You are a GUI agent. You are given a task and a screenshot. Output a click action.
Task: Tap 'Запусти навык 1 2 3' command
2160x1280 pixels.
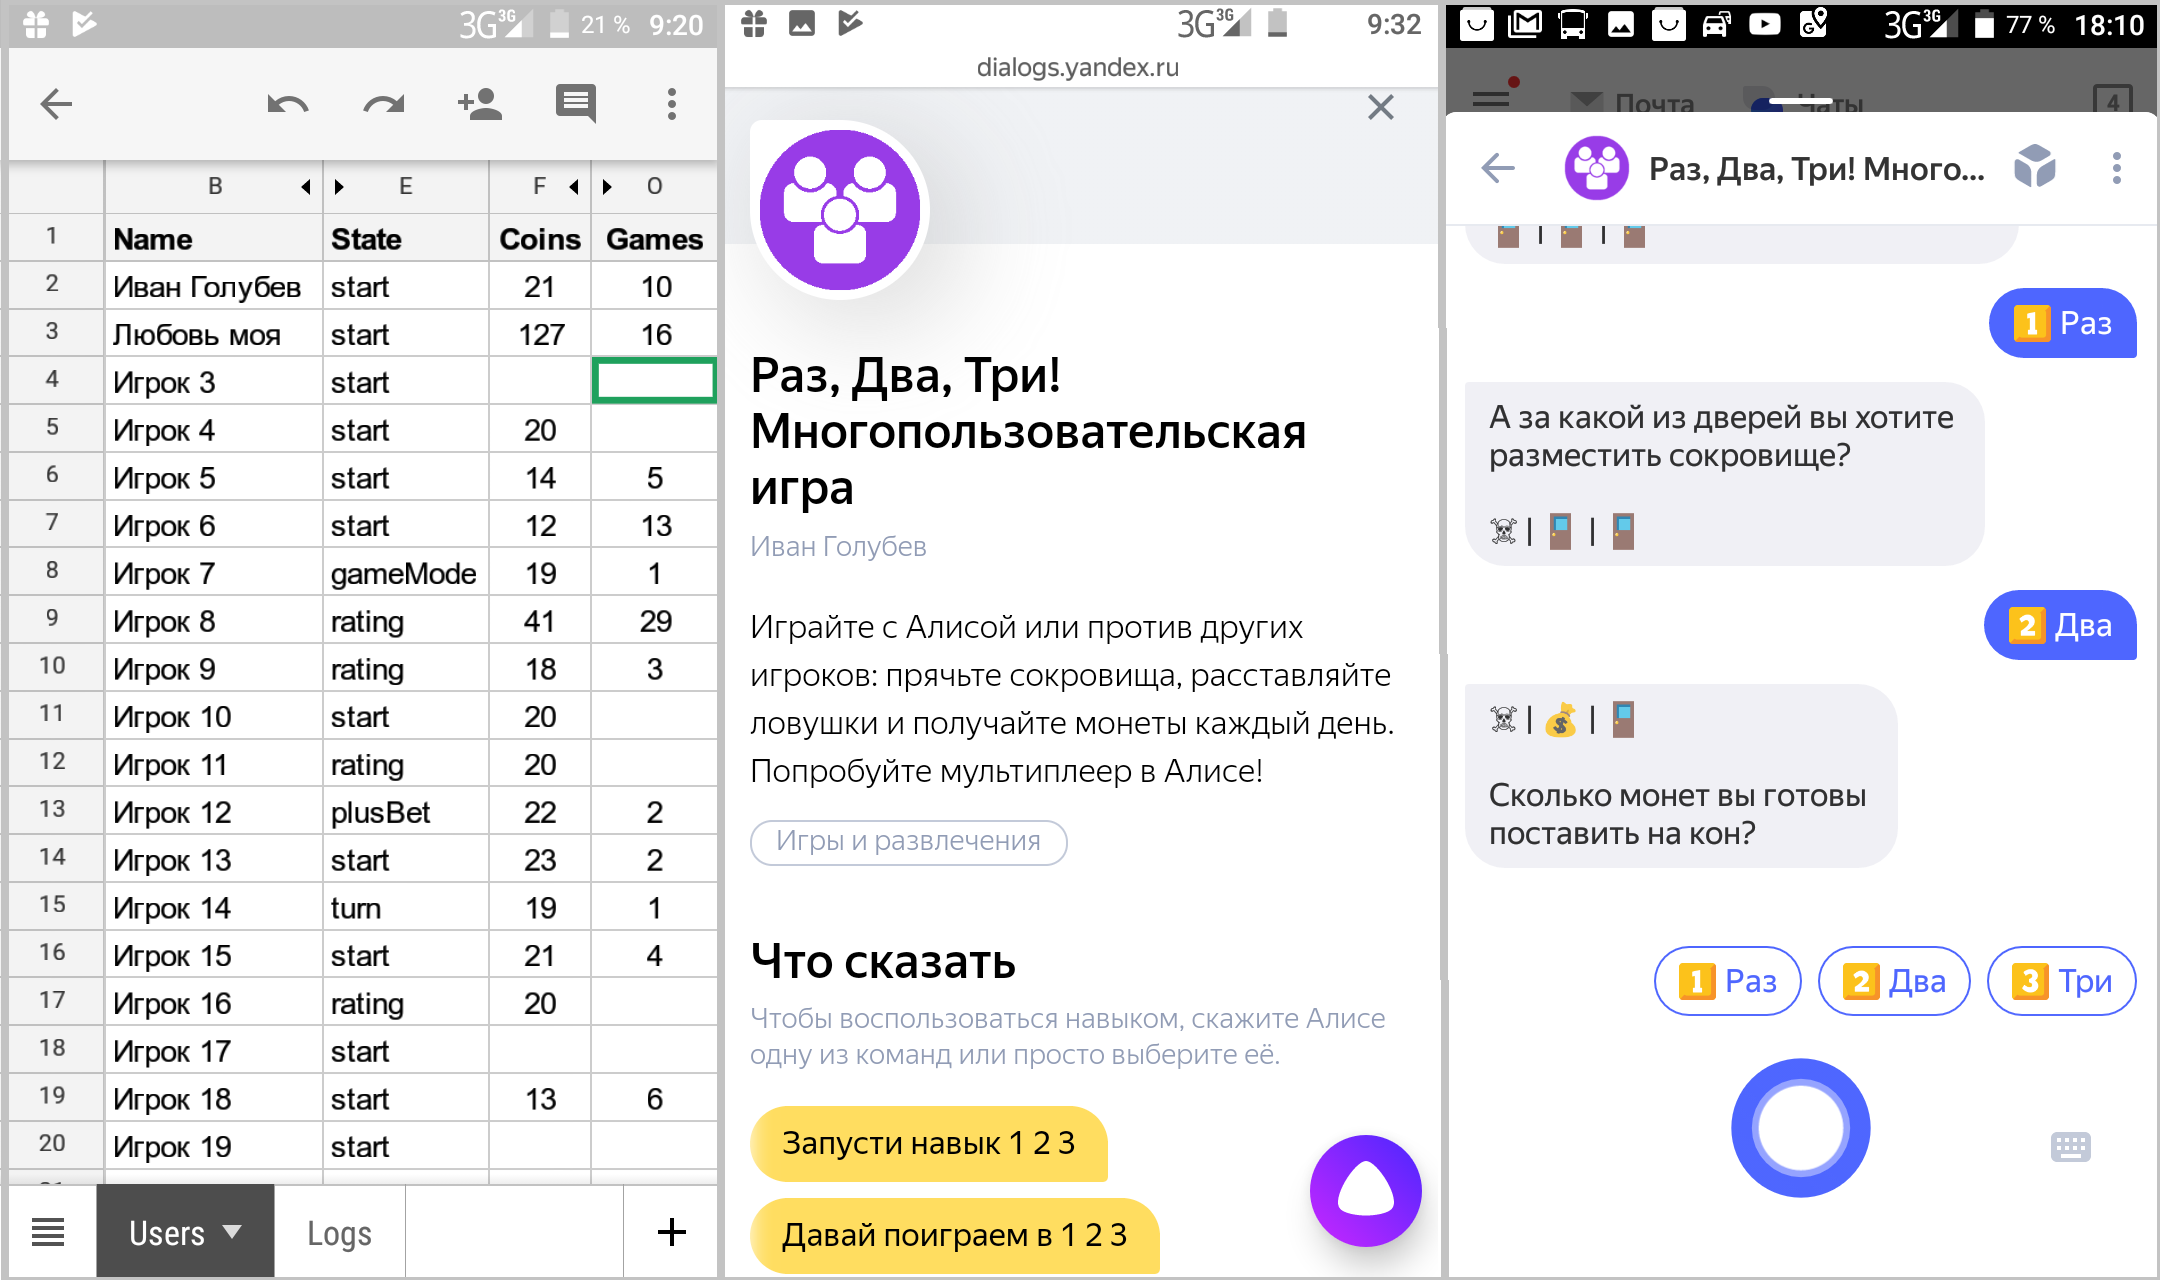click(x=928, y=1143)
